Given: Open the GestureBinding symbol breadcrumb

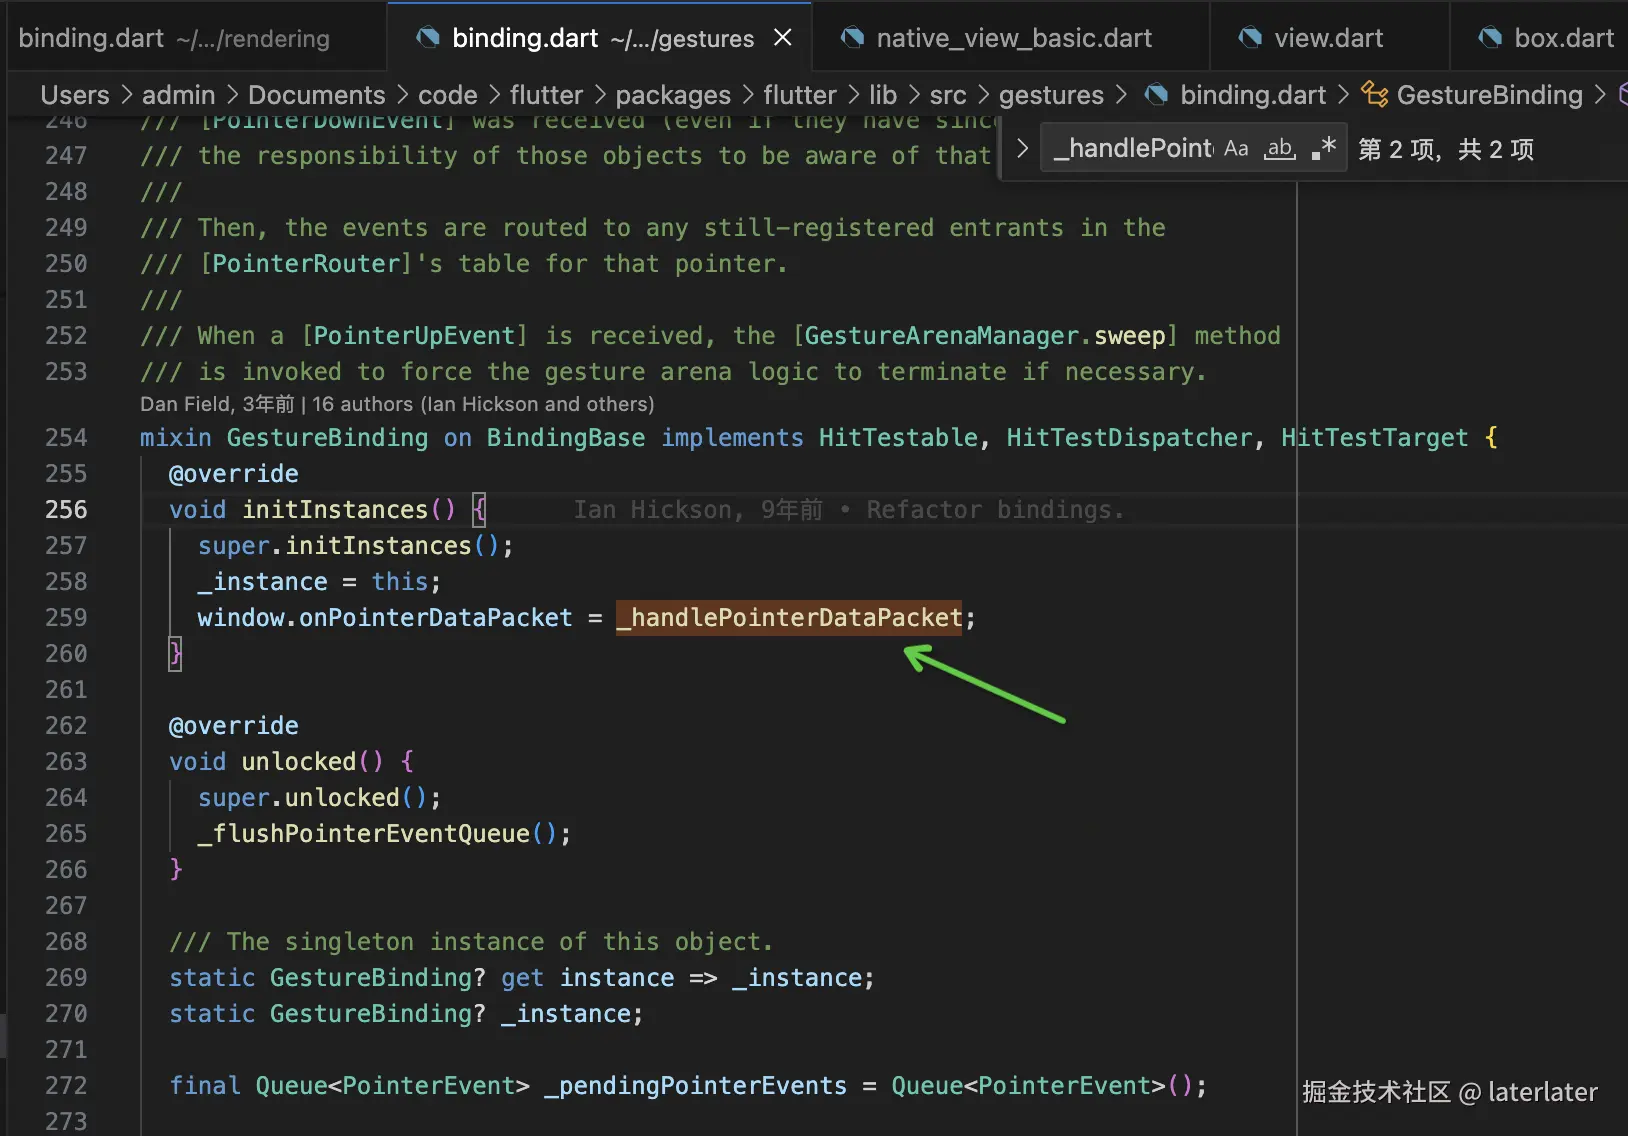Looking at the screenshot, I should (x=1489, y=95).
